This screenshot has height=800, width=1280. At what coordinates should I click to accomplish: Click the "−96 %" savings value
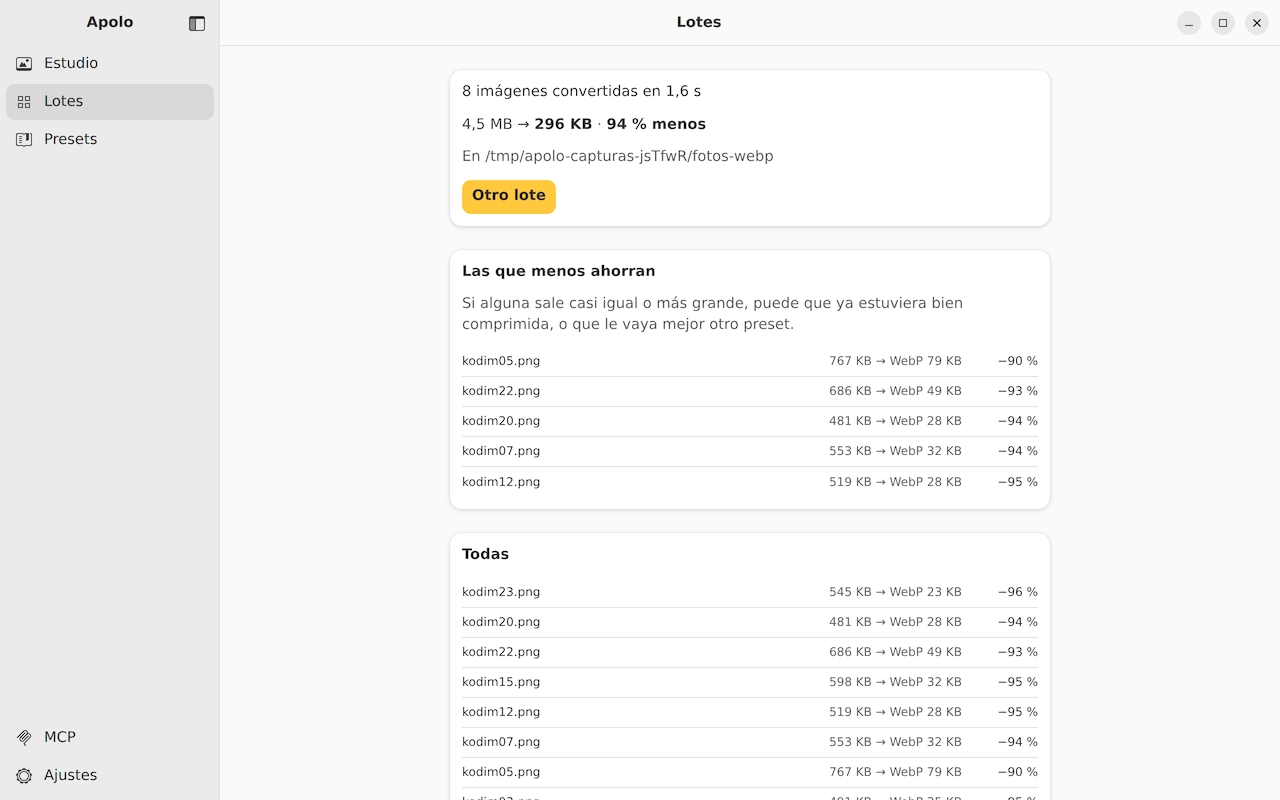coord(1018,592)
